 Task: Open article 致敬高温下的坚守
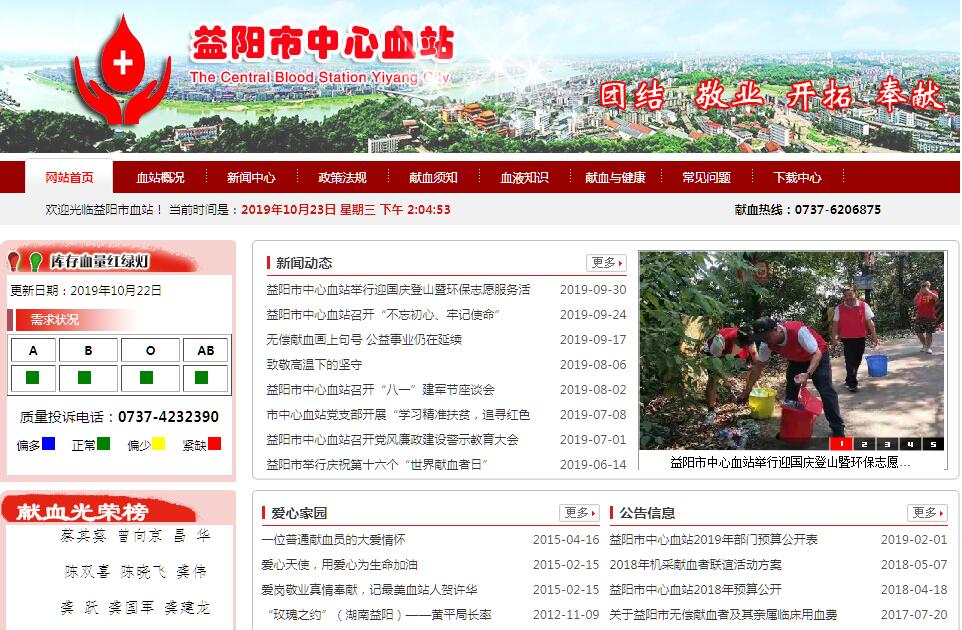(314, 365)
